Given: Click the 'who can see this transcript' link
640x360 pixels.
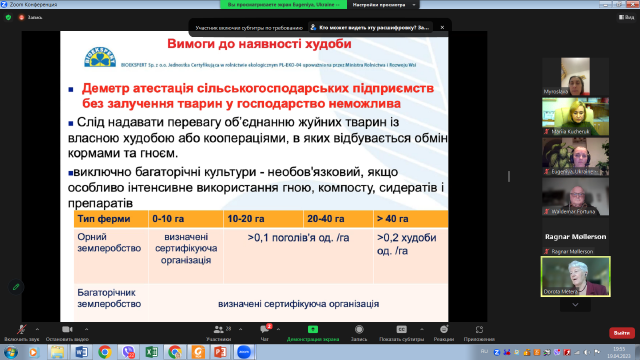Looking at the screenshot, I should pos(371,27).
